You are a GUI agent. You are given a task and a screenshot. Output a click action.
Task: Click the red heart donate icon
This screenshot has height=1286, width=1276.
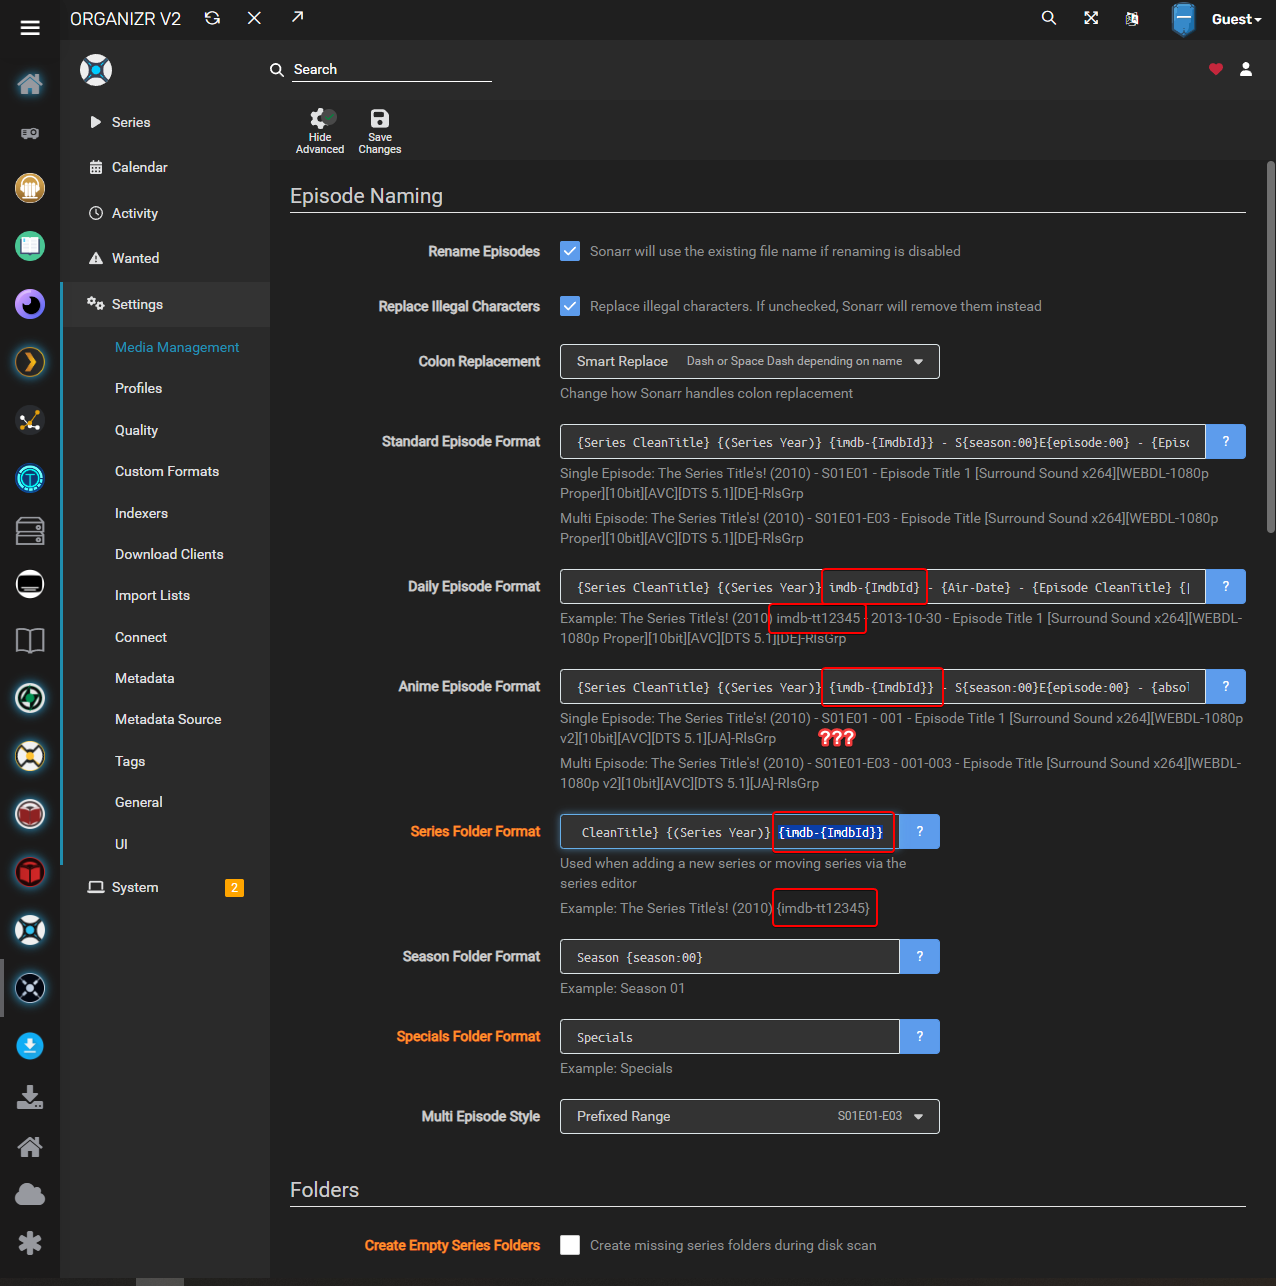[x=1216, y=69]
